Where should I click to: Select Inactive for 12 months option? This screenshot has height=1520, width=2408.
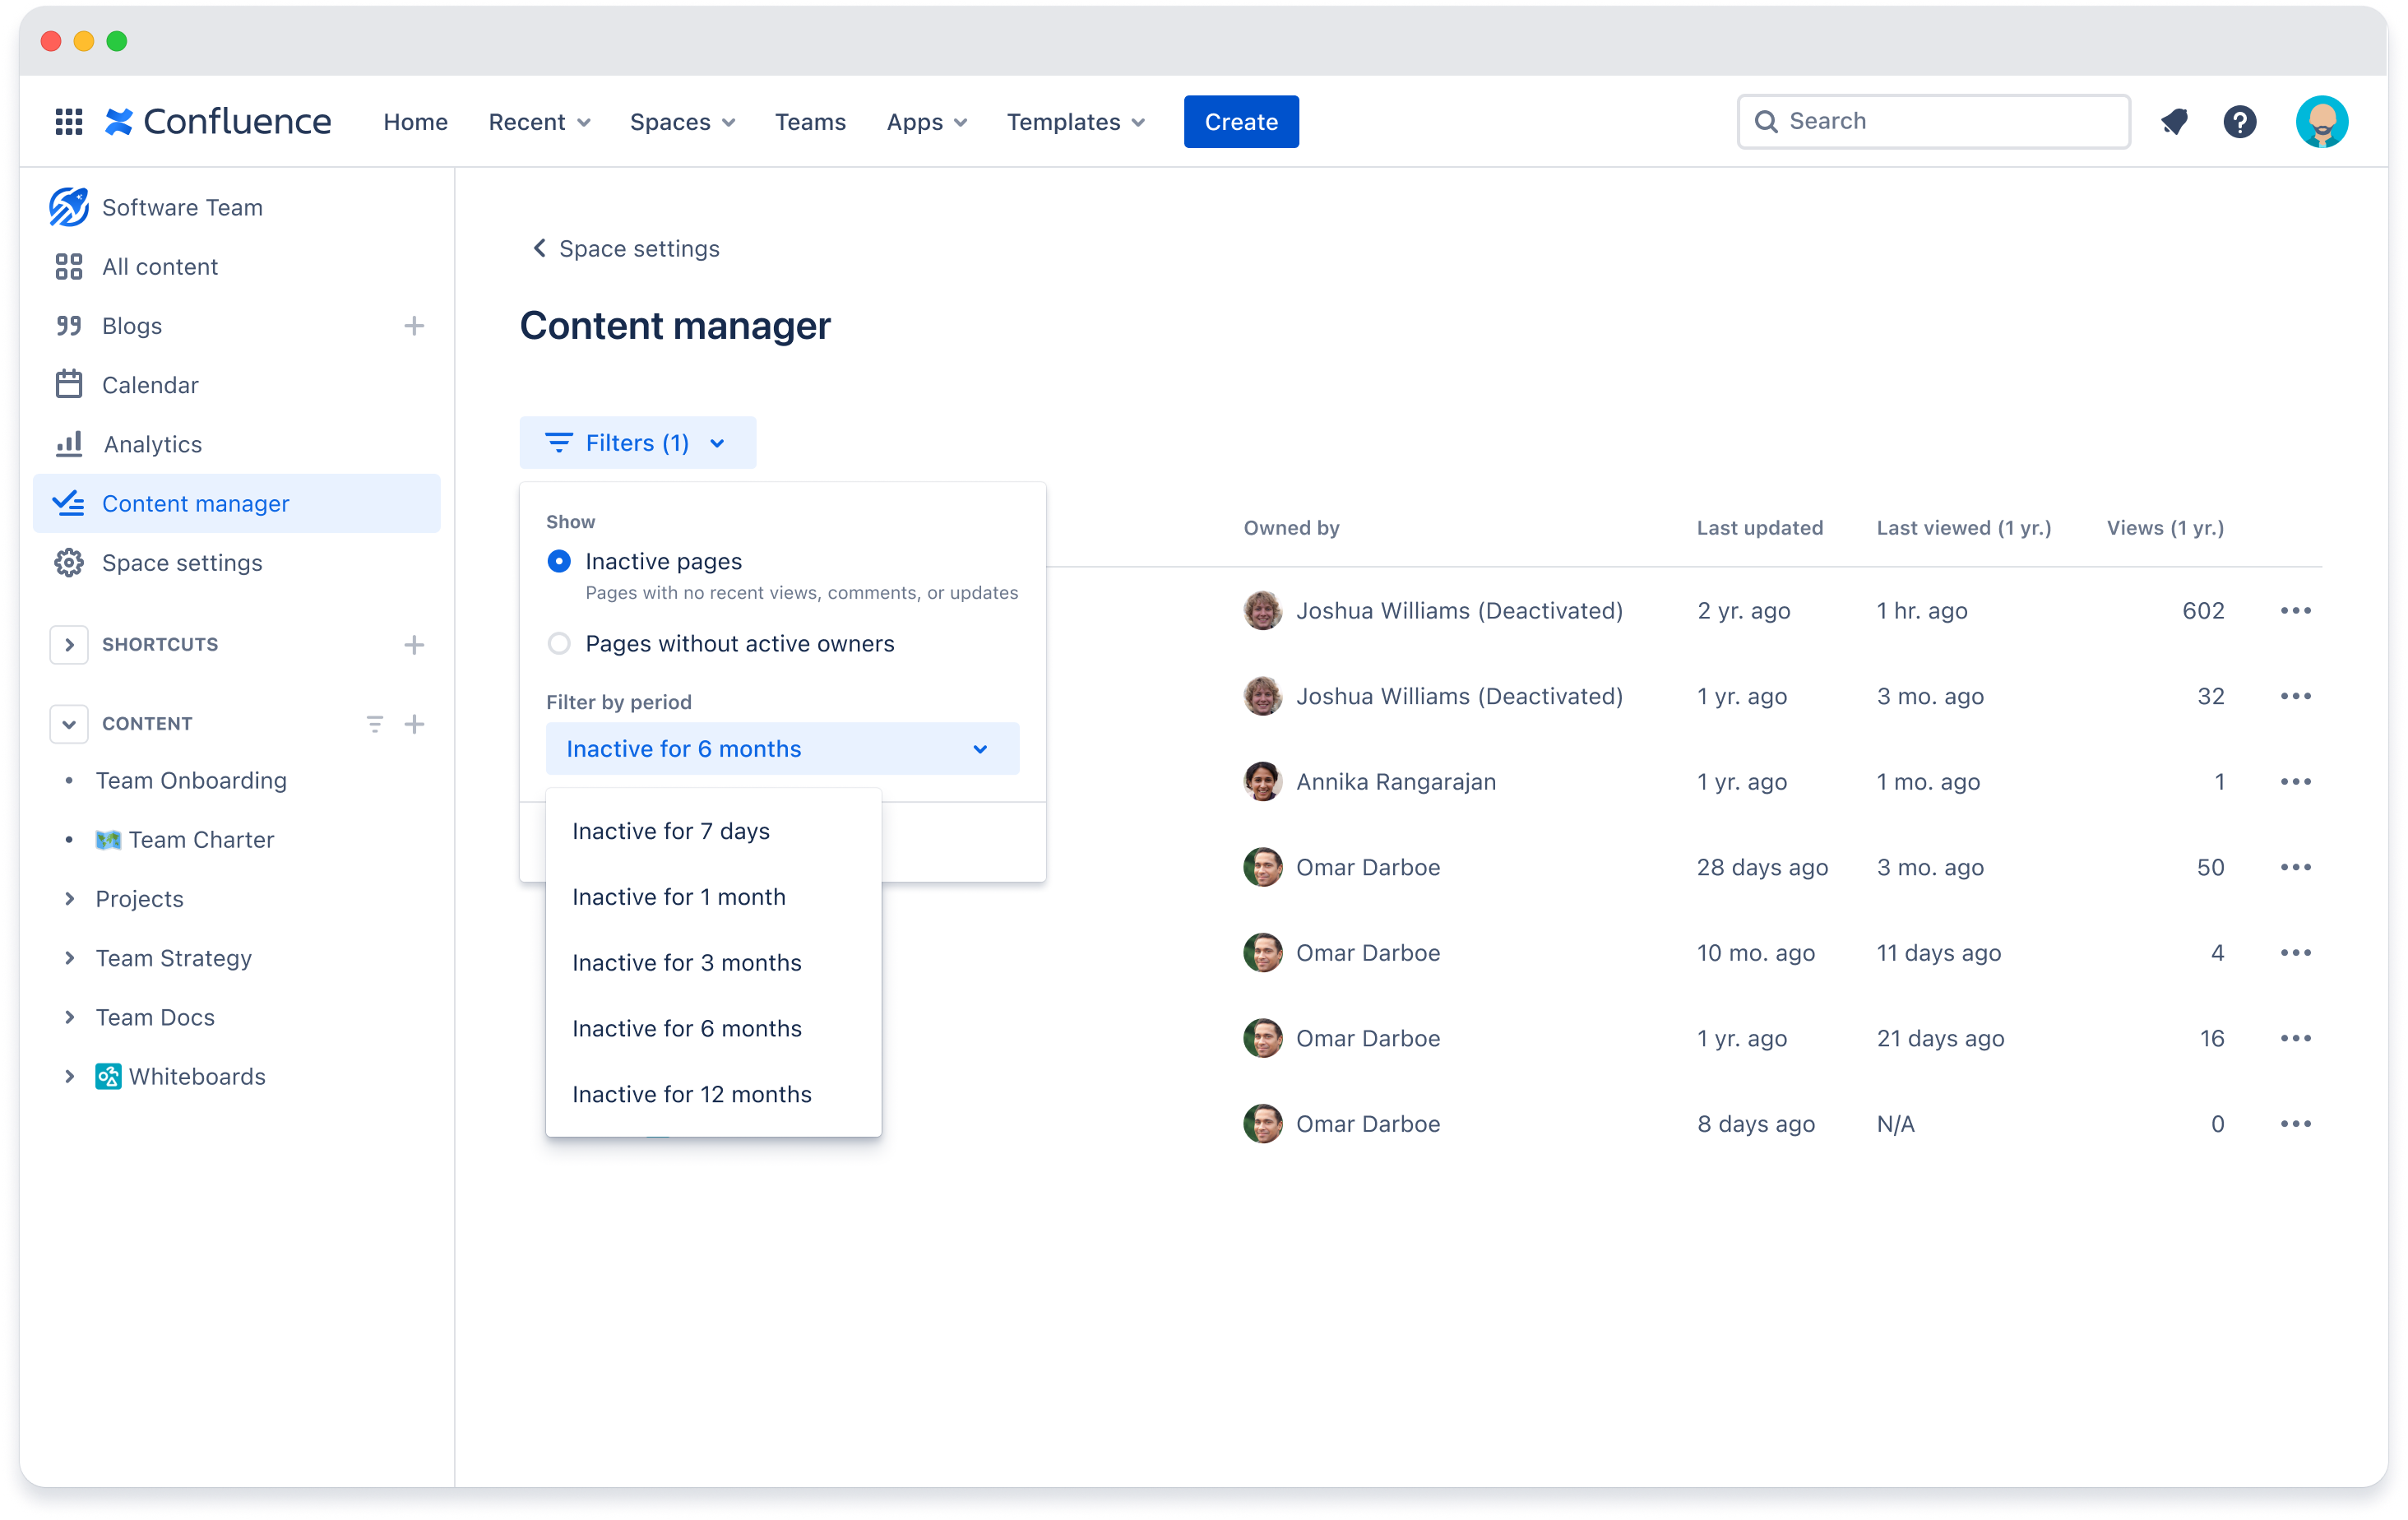coord(692,1093)
